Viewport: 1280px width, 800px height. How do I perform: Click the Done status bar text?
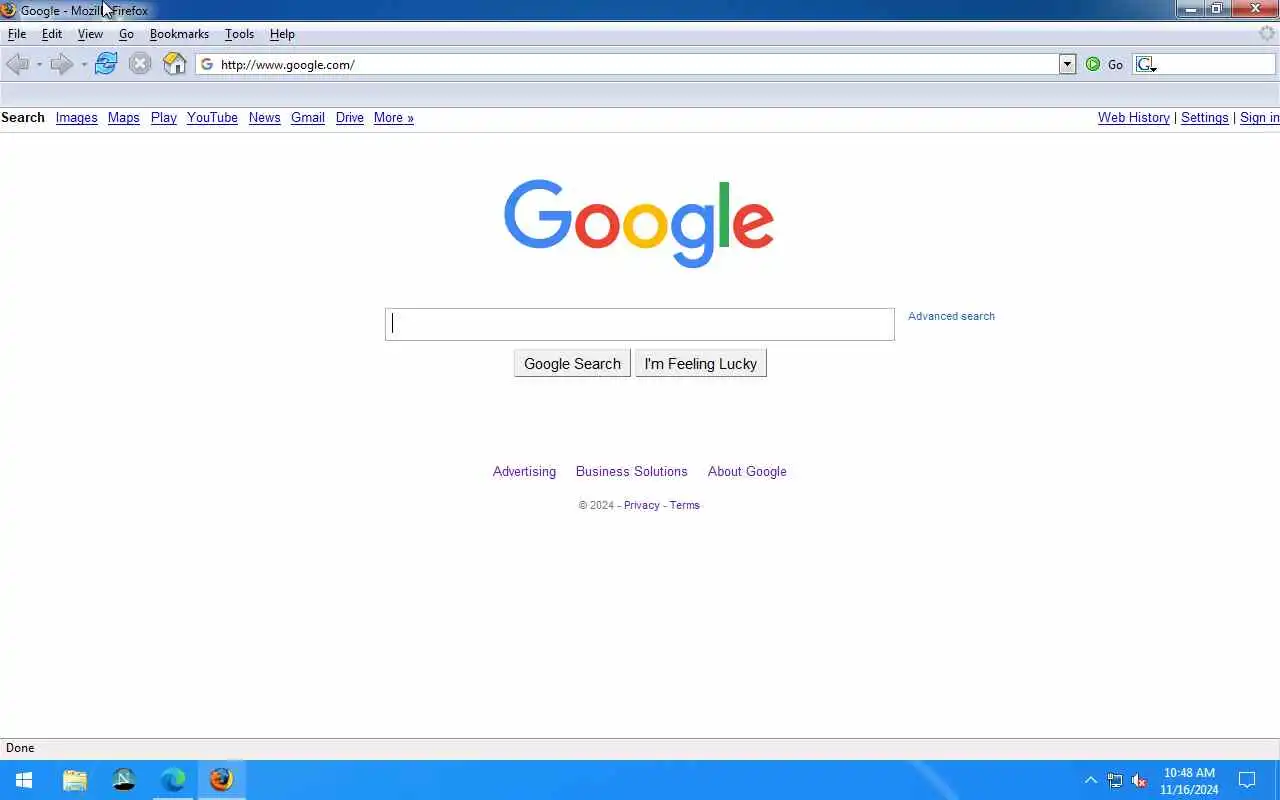click(20, 748)
